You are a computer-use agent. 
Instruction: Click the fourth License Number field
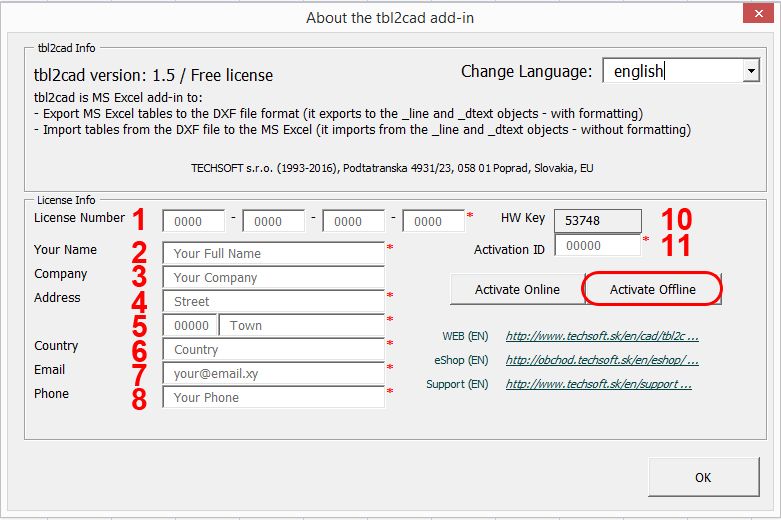click(x=433, y=222)
